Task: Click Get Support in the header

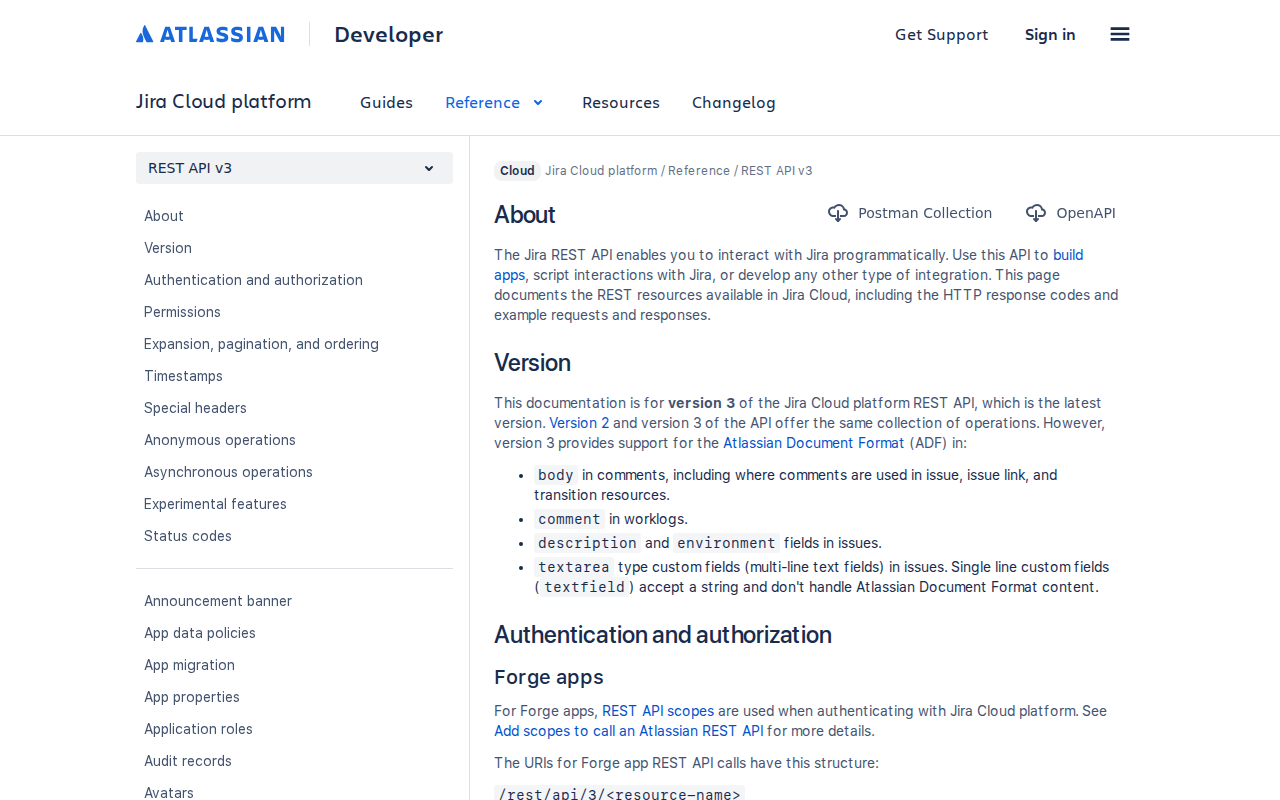Action: [941, 34]
